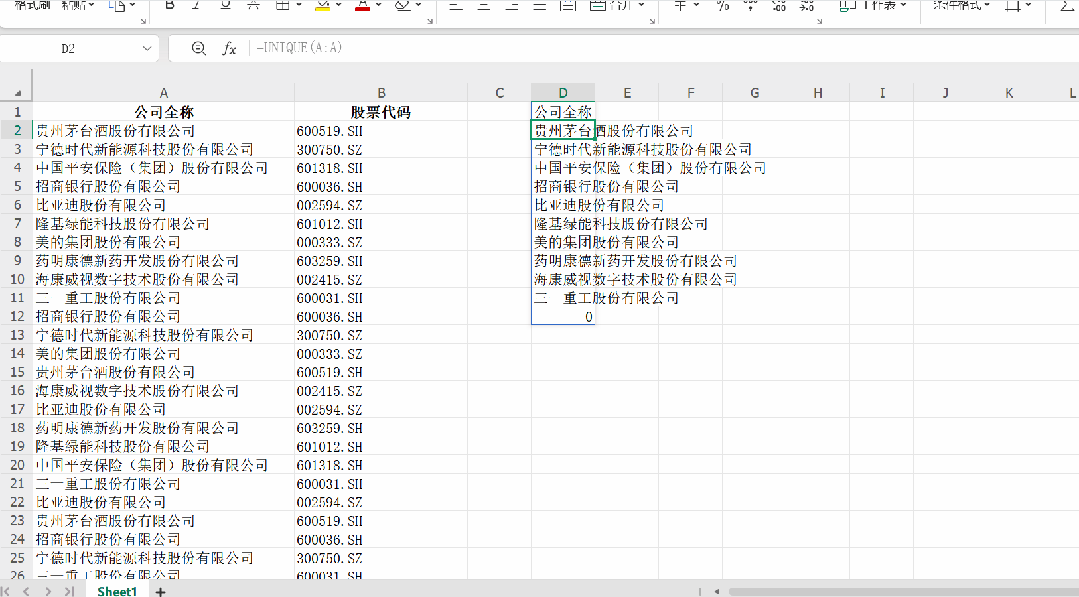
Task: Expand the borders dropdown arrow
Action: [x=299, y=5]
